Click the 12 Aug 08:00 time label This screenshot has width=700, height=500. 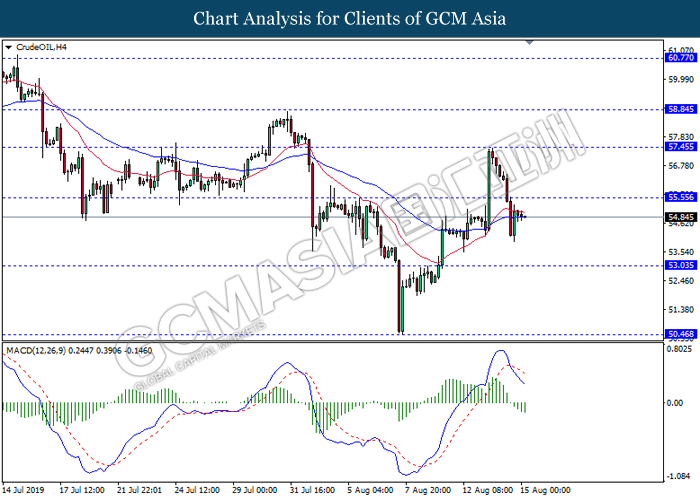[488, 490]
